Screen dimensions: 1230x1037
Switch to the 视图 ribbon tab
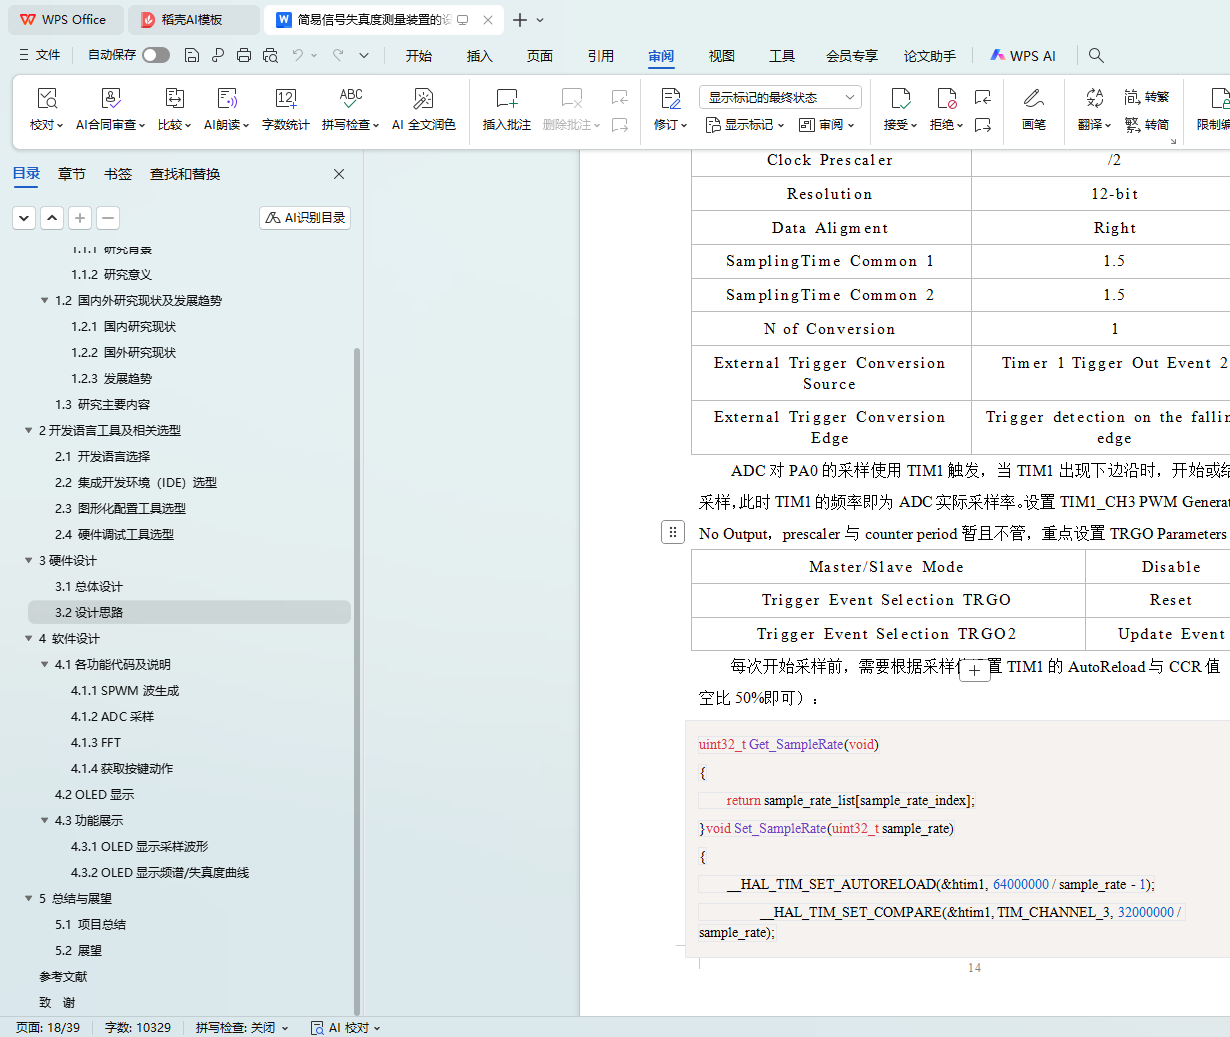pos(721,56)
